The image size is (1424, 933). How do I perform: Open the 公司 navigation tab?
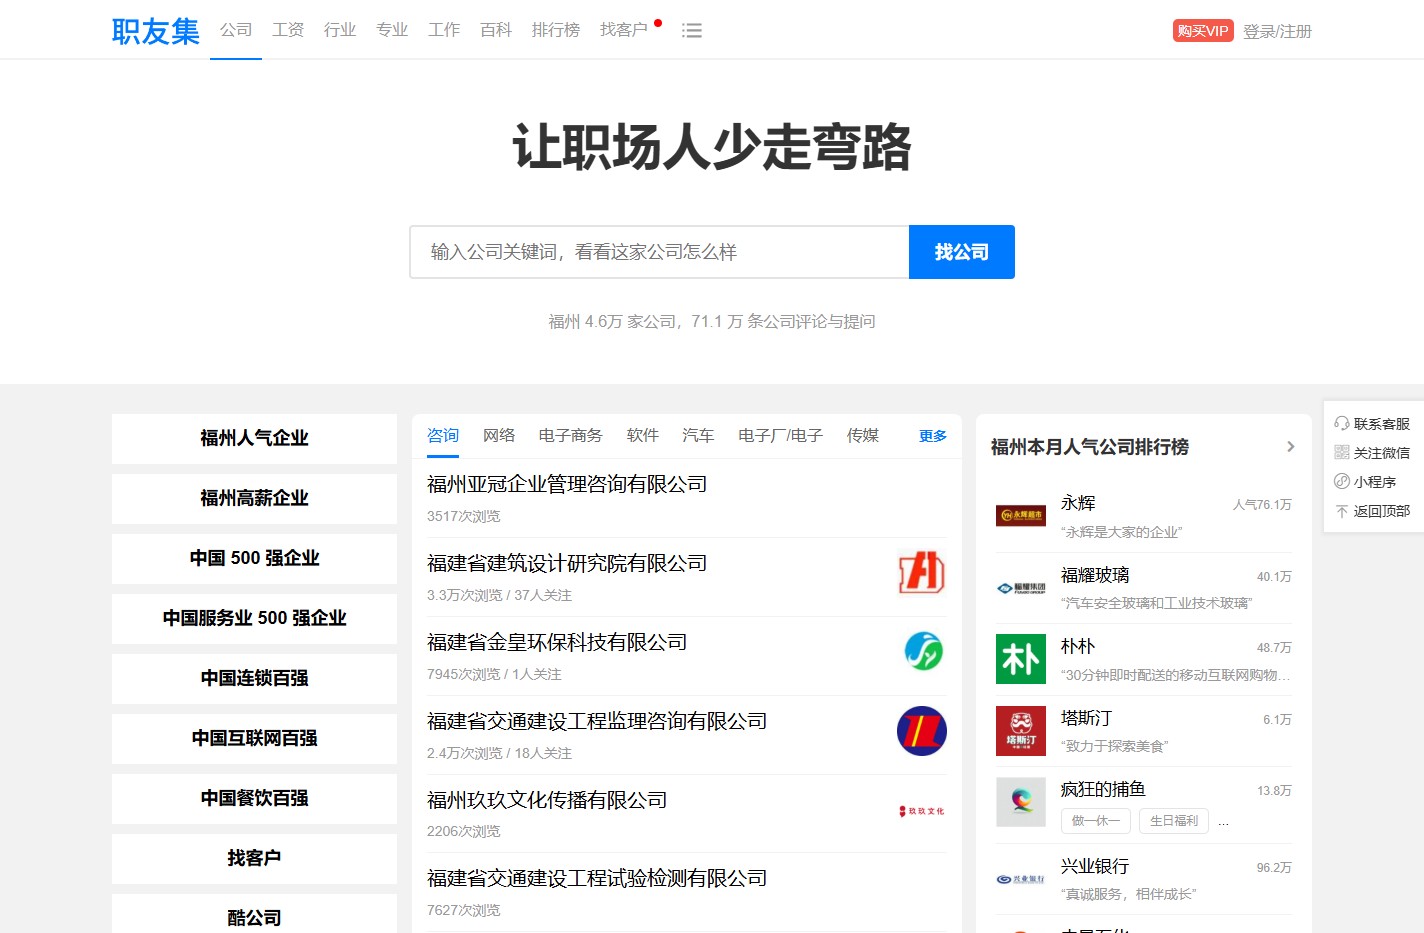(x=236, y=30)
